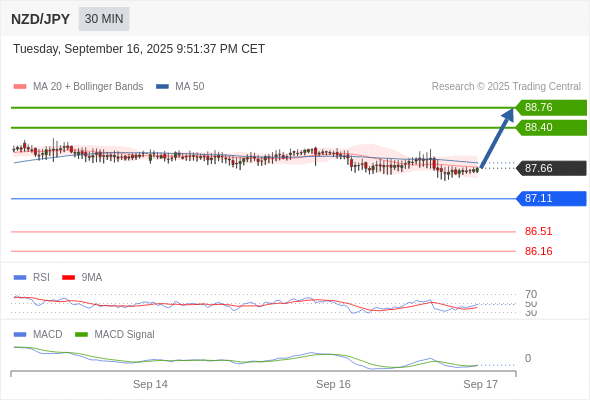This screenshot has height=400, width=590.
Task: Click the 87.11 blue pivot label
Action: [551, 198]
